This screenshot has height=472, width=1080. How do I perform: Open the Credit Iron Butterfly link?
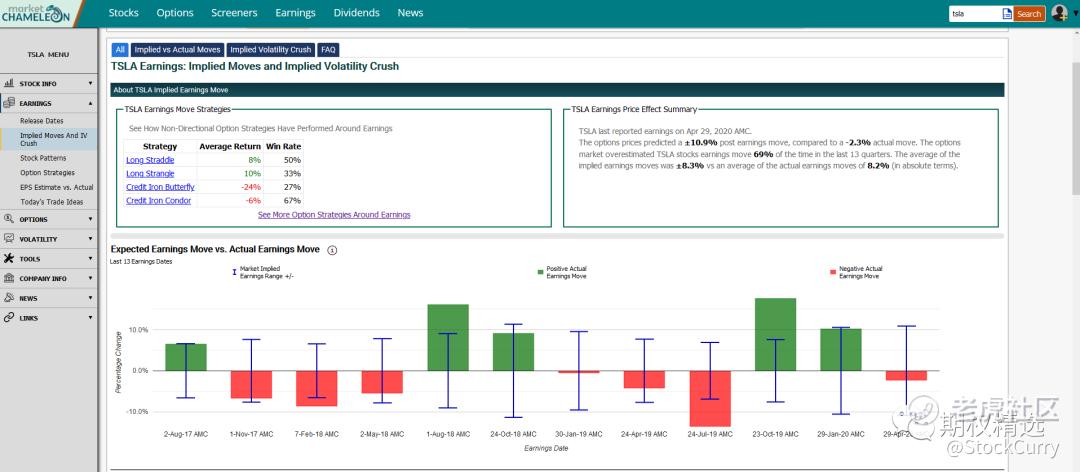pyautogui.click(x=160, y=187)
